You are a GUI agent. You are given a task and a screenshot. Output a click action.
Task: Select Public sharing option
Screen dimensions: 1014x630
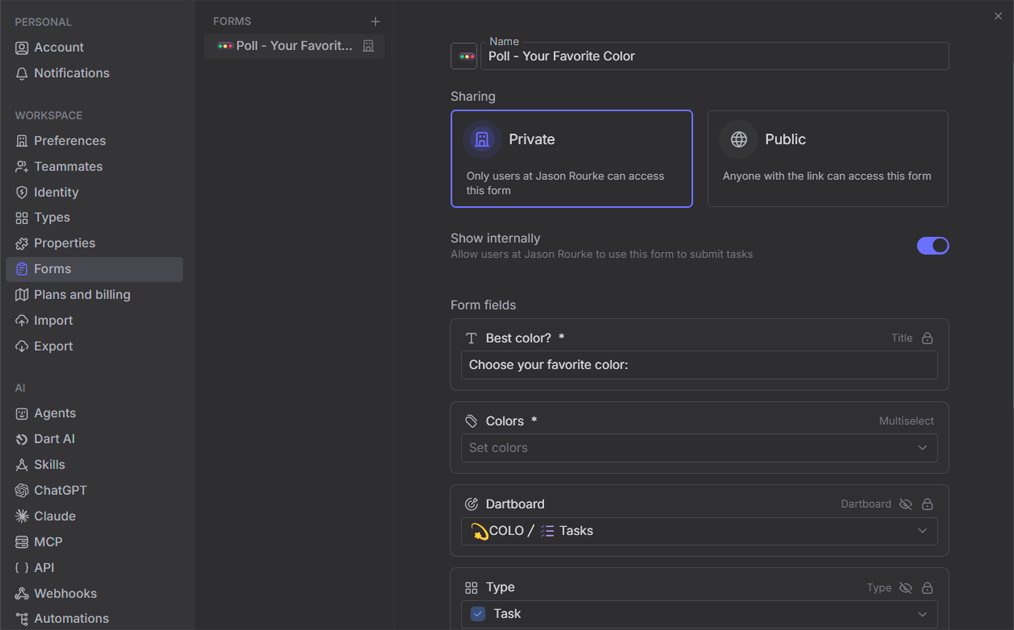[828, 158]
